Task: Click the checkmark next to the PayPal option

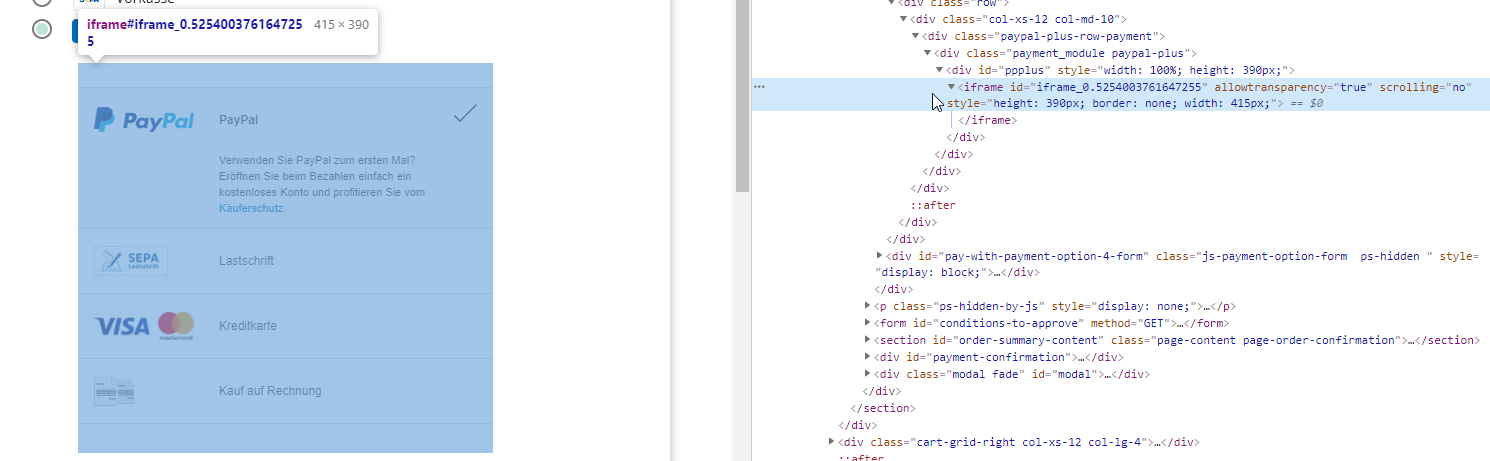Action: point(465,113)
